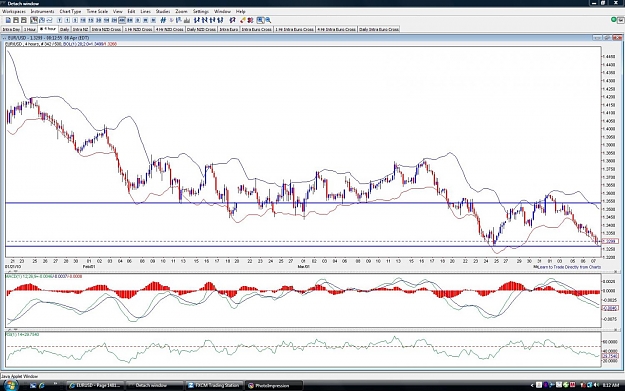Switch to the Daily NZD Cross tab

[x=201, y=29]
